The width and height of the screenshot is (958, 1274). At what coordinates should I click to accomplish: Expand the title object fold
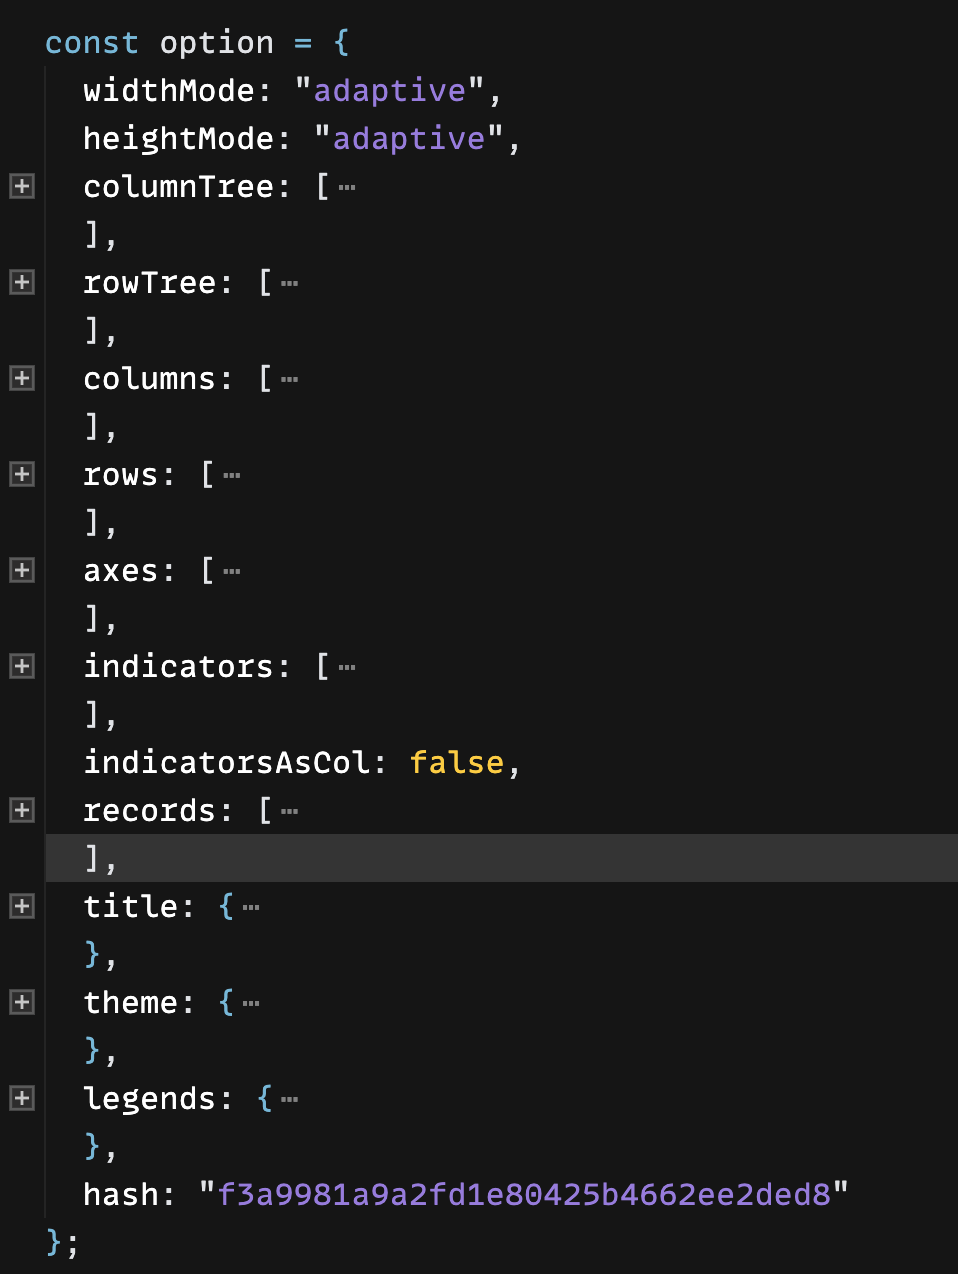[x=22, y=906]
